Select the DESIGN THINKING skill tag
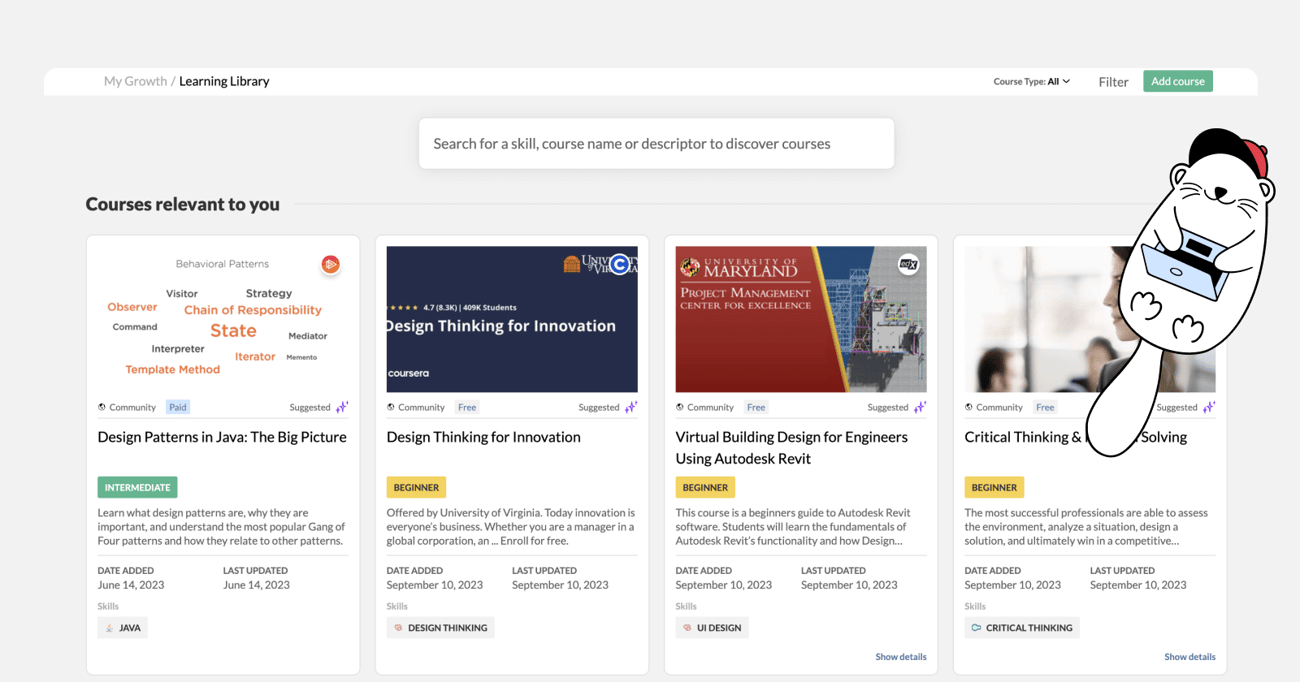 440,628
